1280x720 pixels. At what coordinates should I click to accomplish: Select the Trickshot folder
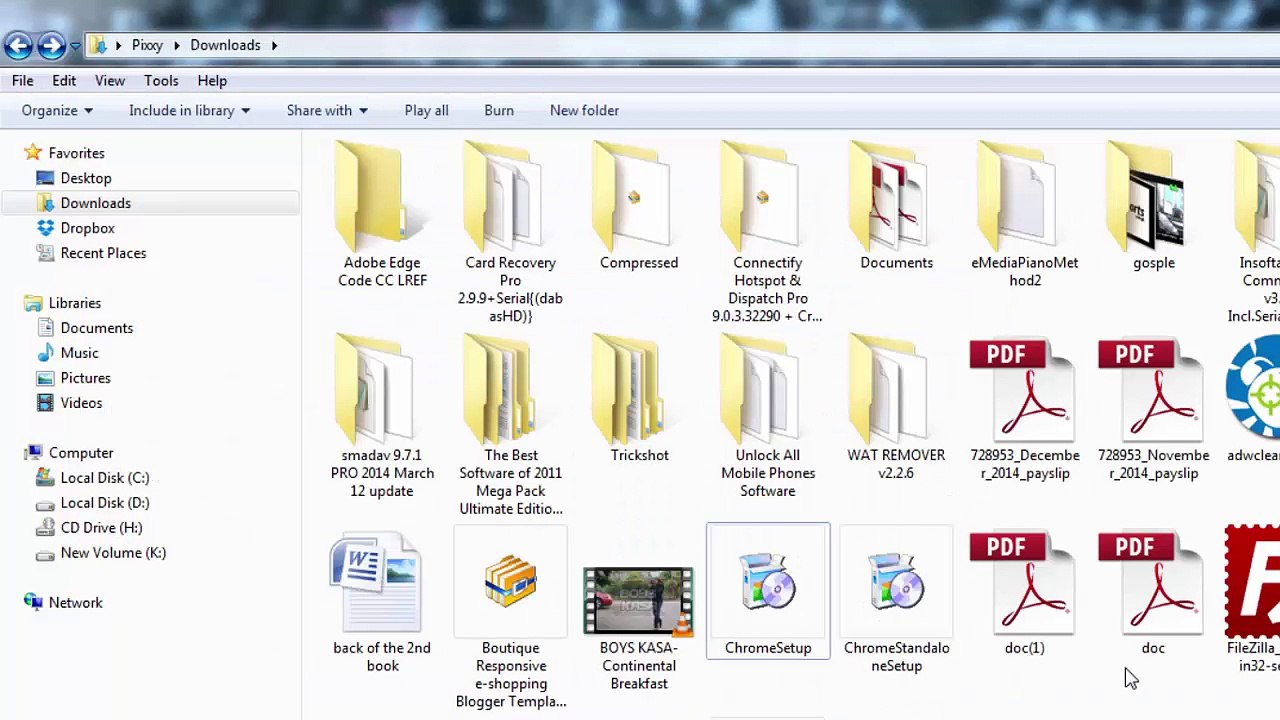[x=639, y=398]
